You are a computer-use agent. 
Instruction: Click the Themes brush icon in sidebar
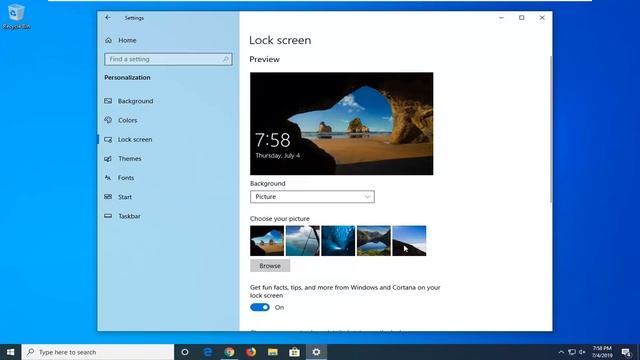108,158
